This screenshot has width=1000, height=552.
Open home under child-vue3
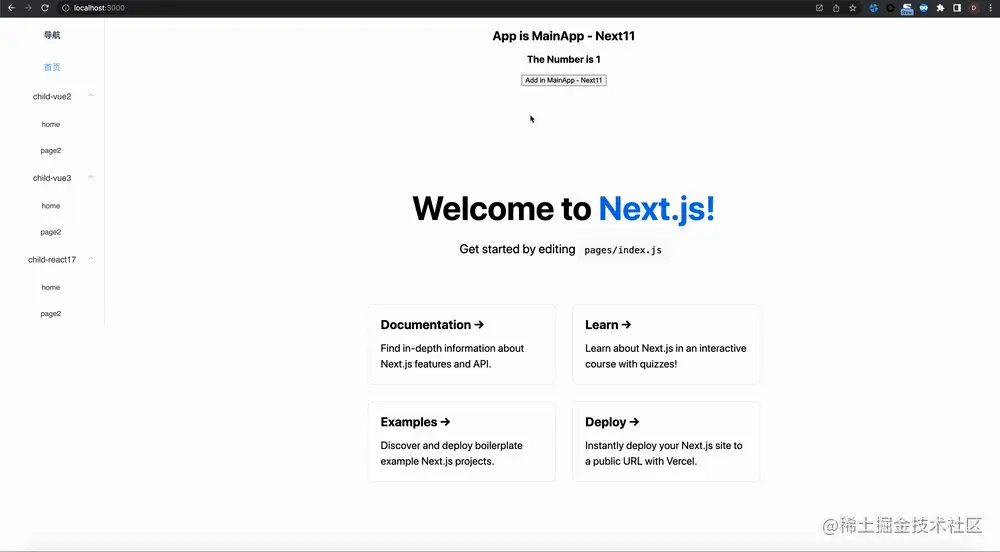(x=51, y=206)
